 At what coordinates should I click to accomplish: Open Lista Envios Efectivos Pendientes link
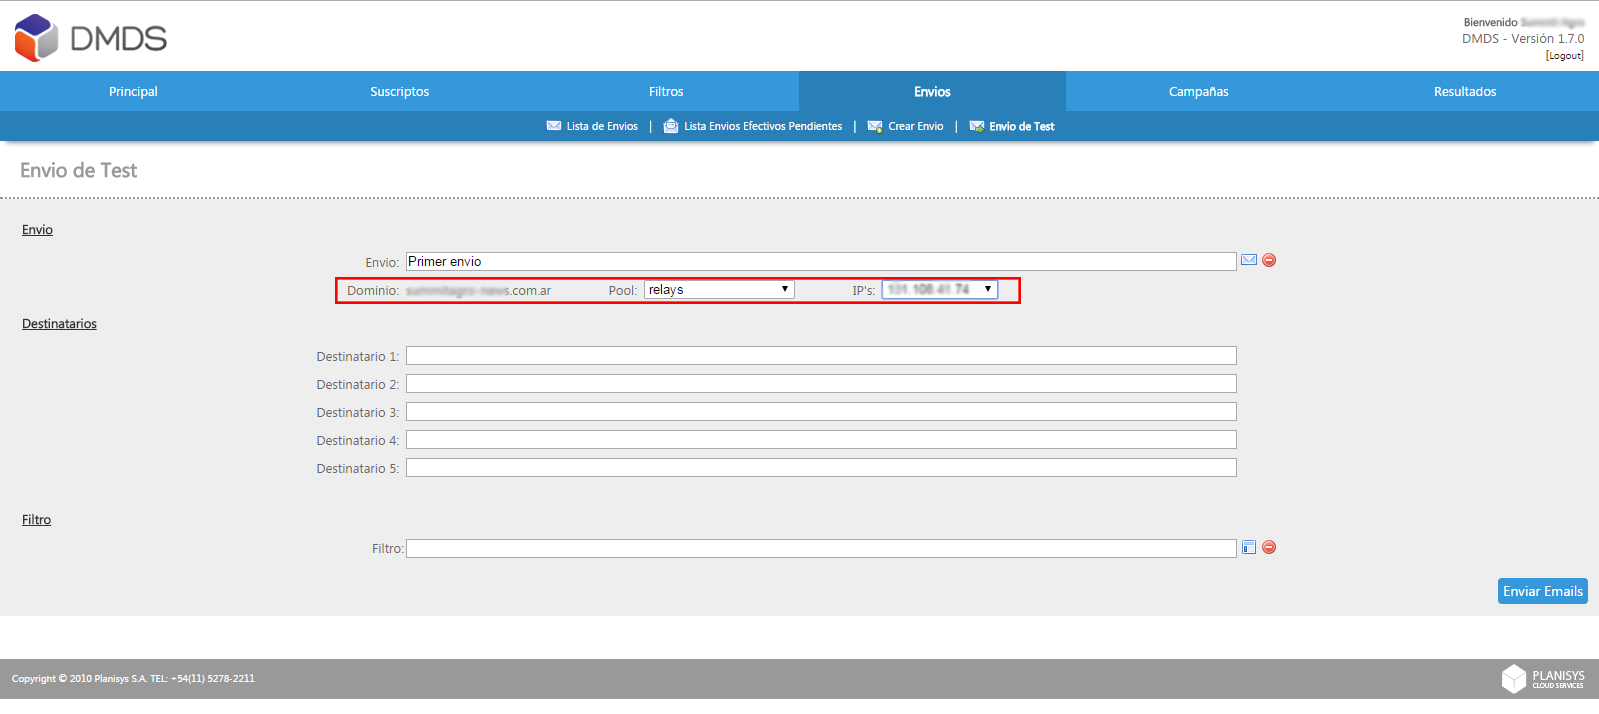click(x=763, y=126)
